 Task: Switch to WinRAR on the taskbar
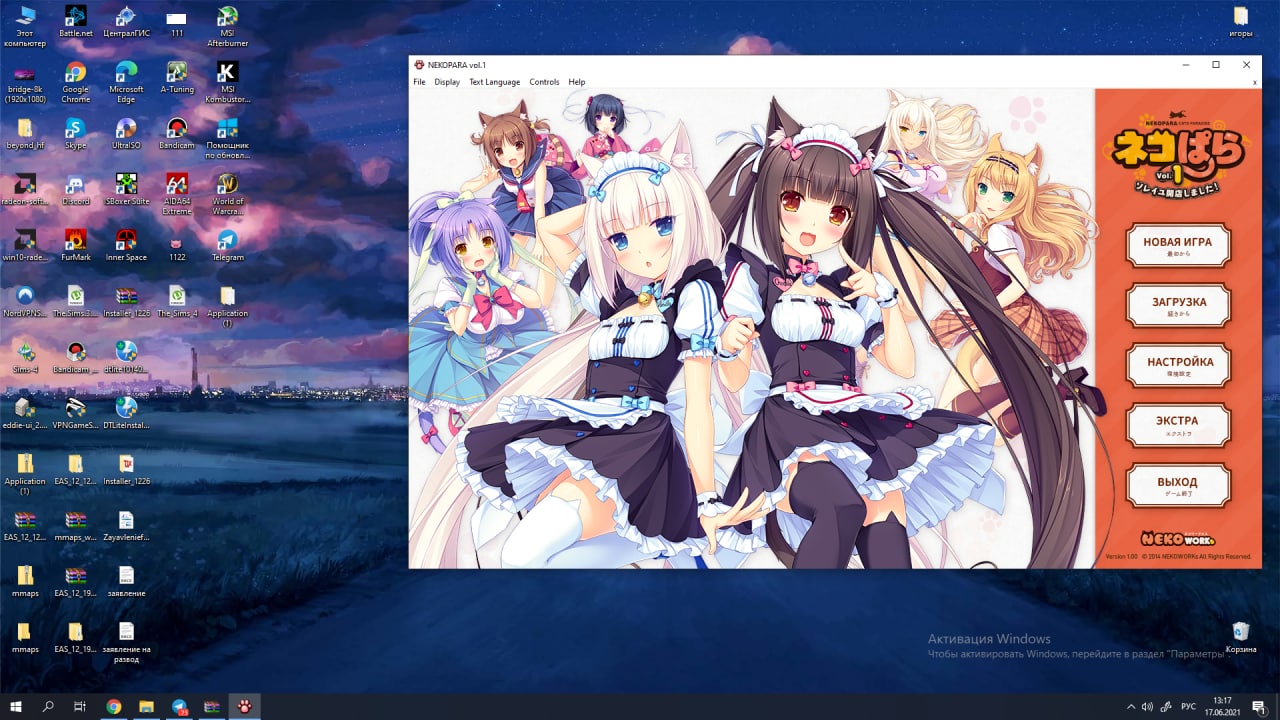[212, 706]
